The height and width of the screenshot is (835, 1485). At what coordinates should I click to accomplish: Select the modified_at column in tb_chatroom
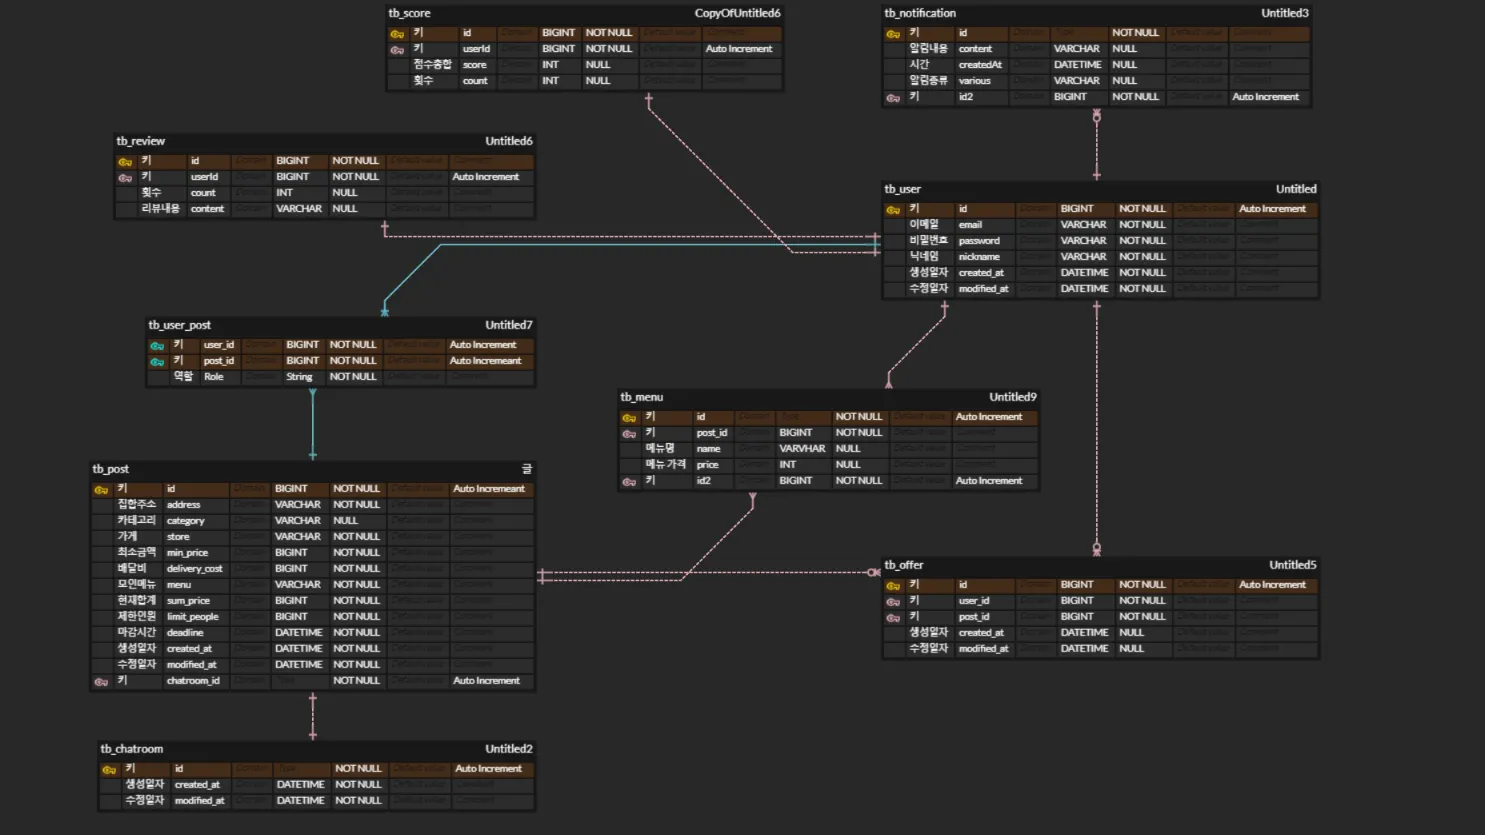coord(199,801)
